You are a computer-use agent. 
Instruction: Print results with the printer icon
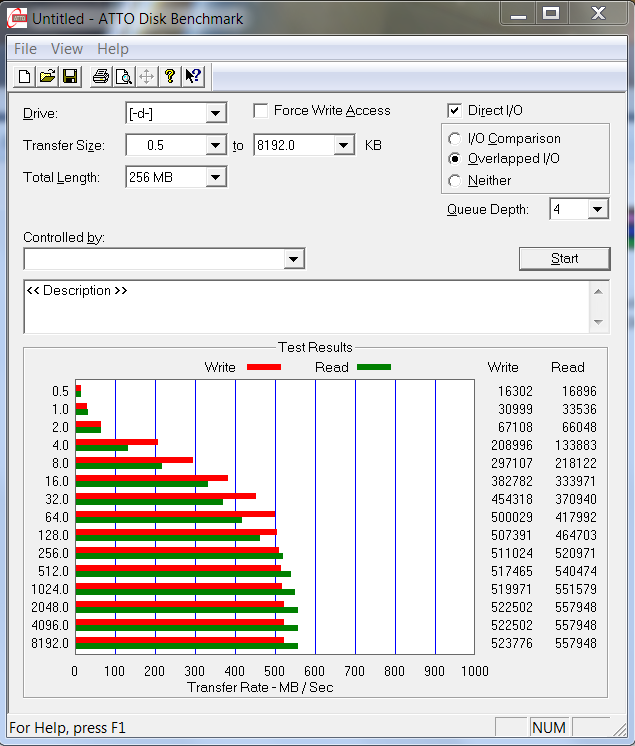[x=100, y=76]
